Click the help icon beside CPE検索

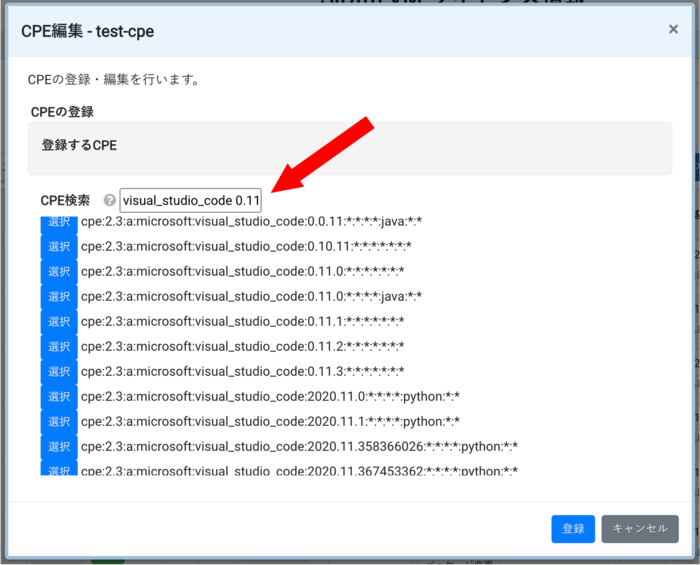[109, 200]
